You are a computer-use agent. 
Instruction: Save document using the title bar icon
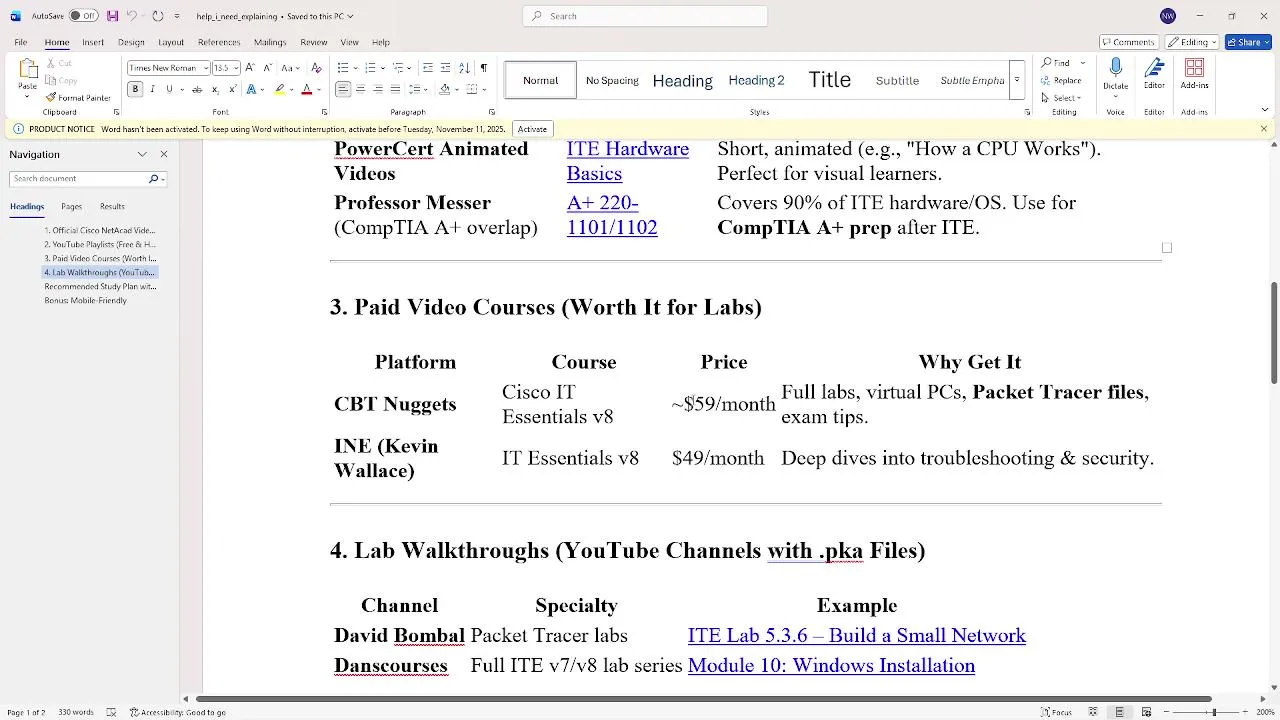(x=112, y=16)
